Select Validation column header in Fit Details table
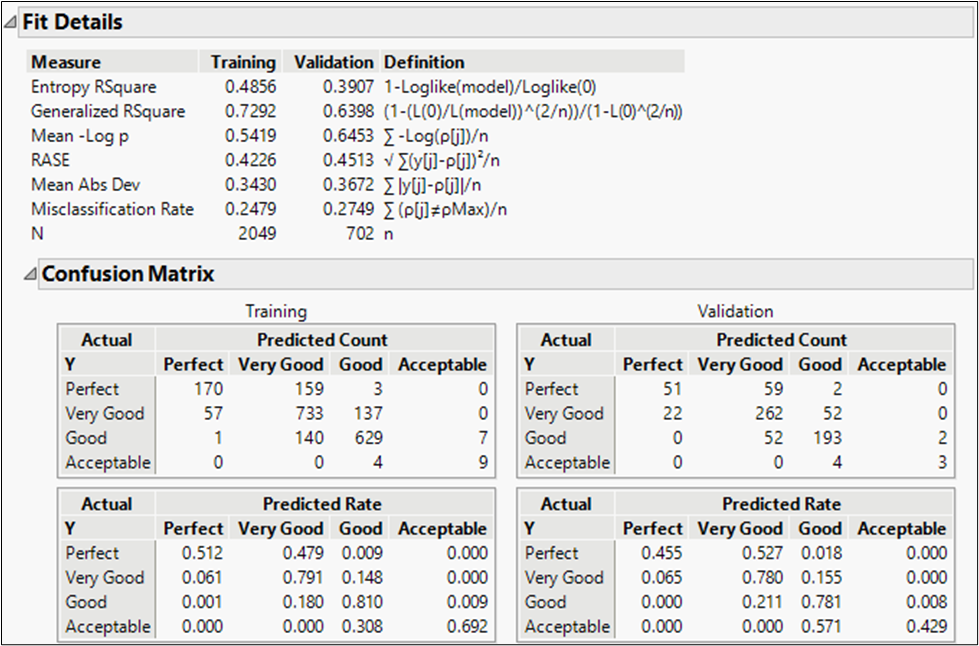The height and width of the screenshot is (646, 979). (x=333, y=62)
